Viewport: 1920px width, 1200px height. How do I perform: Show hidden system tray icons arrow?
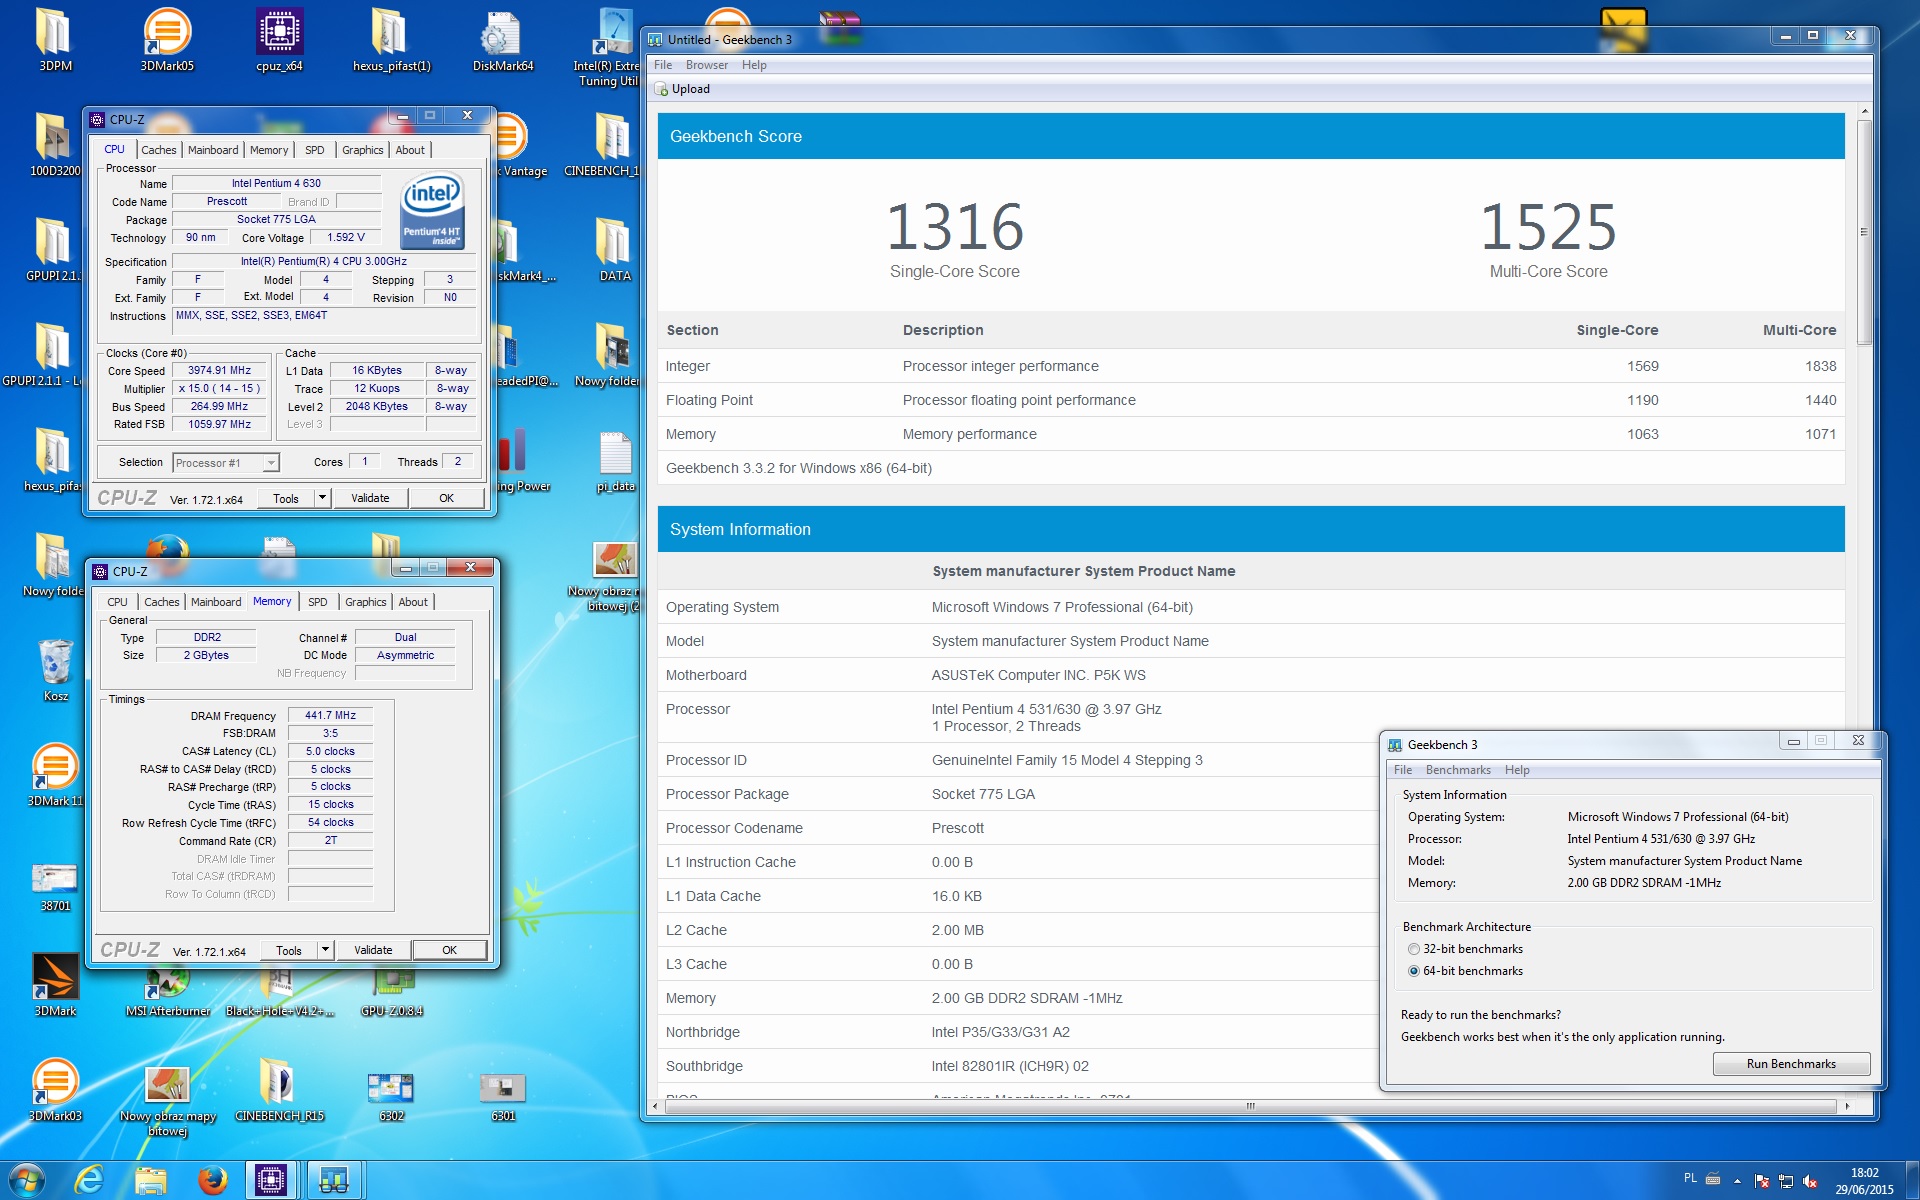point(1736,1181)
